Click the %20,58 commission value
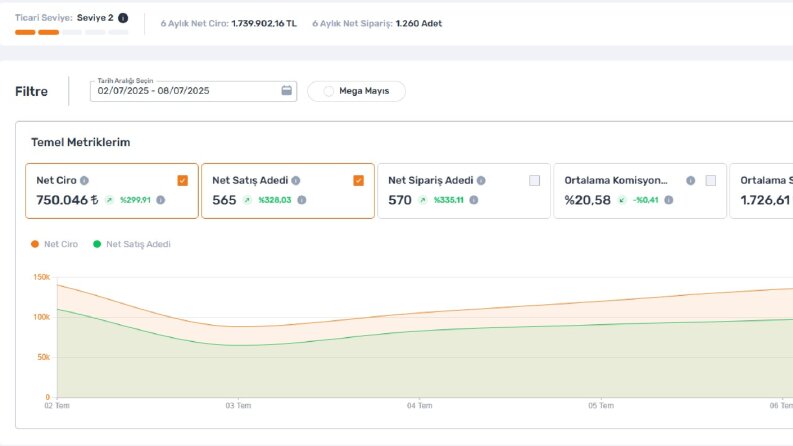The image size is (793, 446). tap(588, 200)
